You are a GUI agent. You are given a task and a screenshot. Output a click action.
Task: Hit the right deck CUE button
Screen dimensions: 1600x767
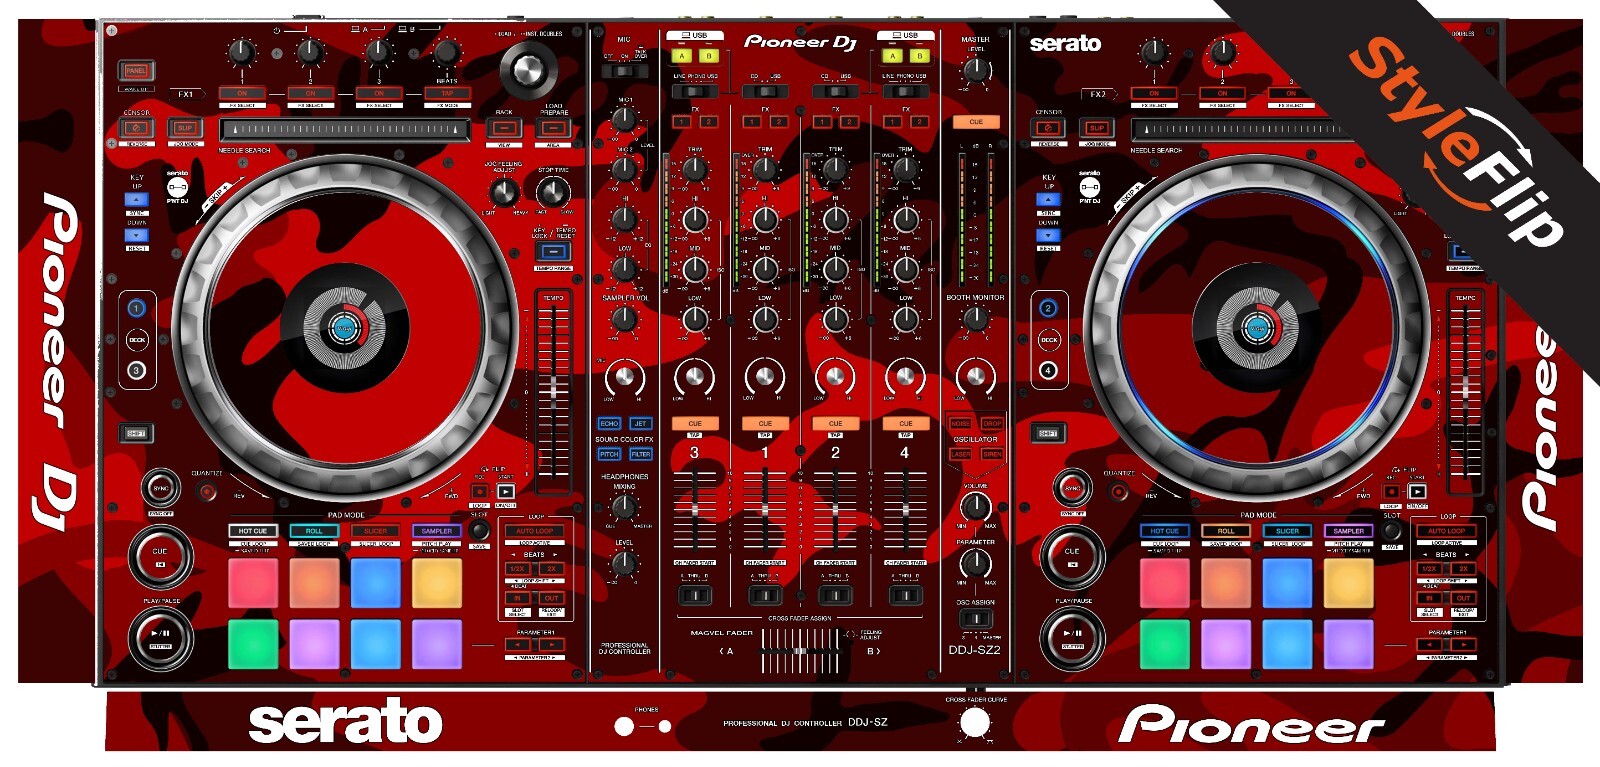[1072, 555]
